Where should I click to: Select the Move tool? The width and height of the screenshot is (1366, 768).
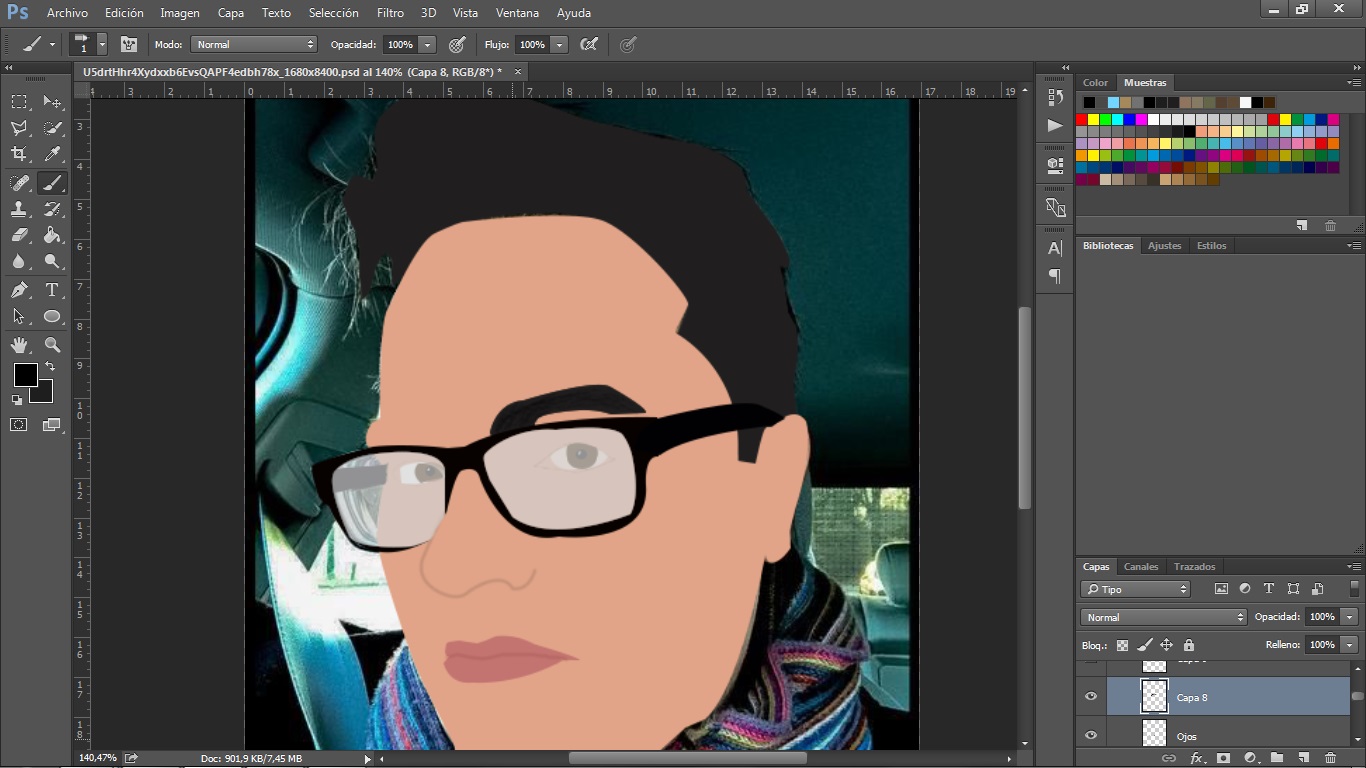point(52,102)
